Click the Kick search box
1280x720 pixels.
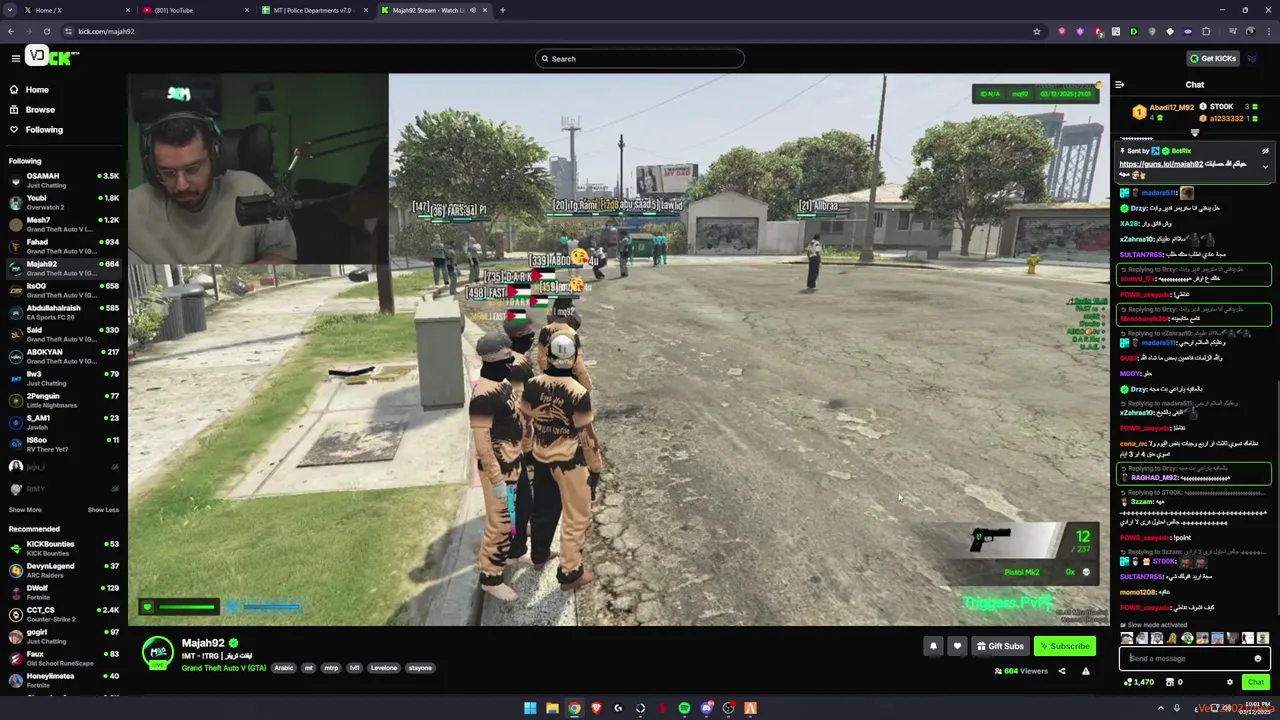coord(640,58)
